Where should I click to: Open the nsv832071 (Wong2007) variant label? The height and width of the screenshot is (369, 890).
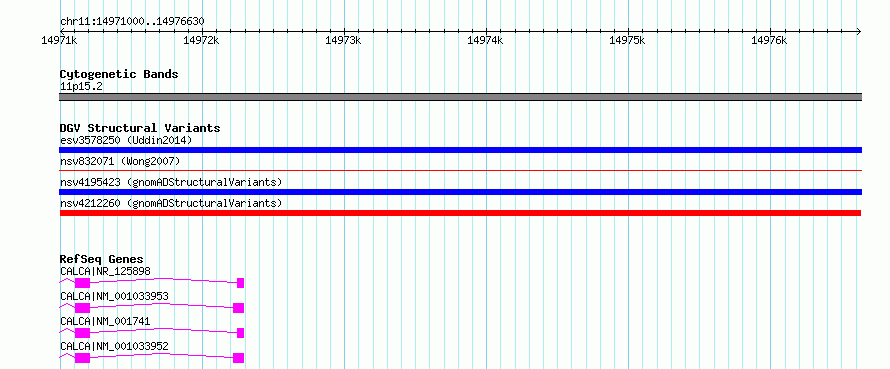click(120, 162)
